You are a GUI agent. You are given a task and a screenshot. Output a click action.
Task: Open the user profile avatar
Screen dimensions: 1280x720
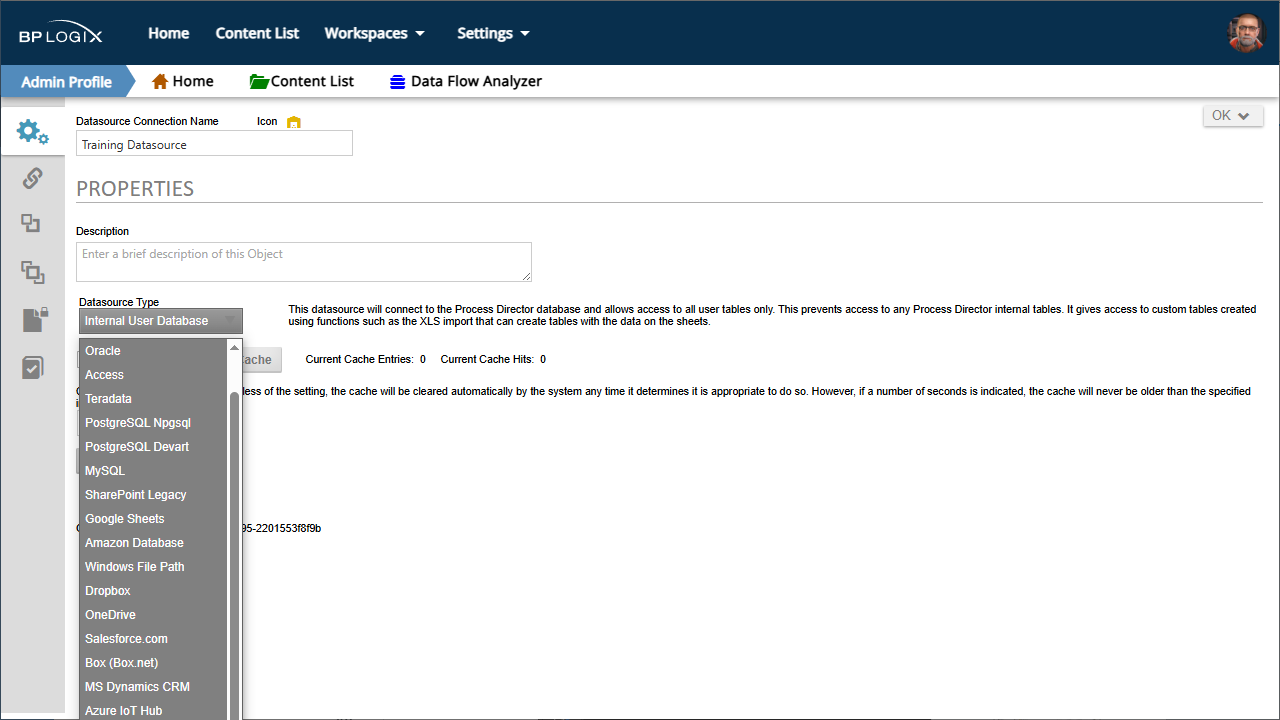point(1246,33)
